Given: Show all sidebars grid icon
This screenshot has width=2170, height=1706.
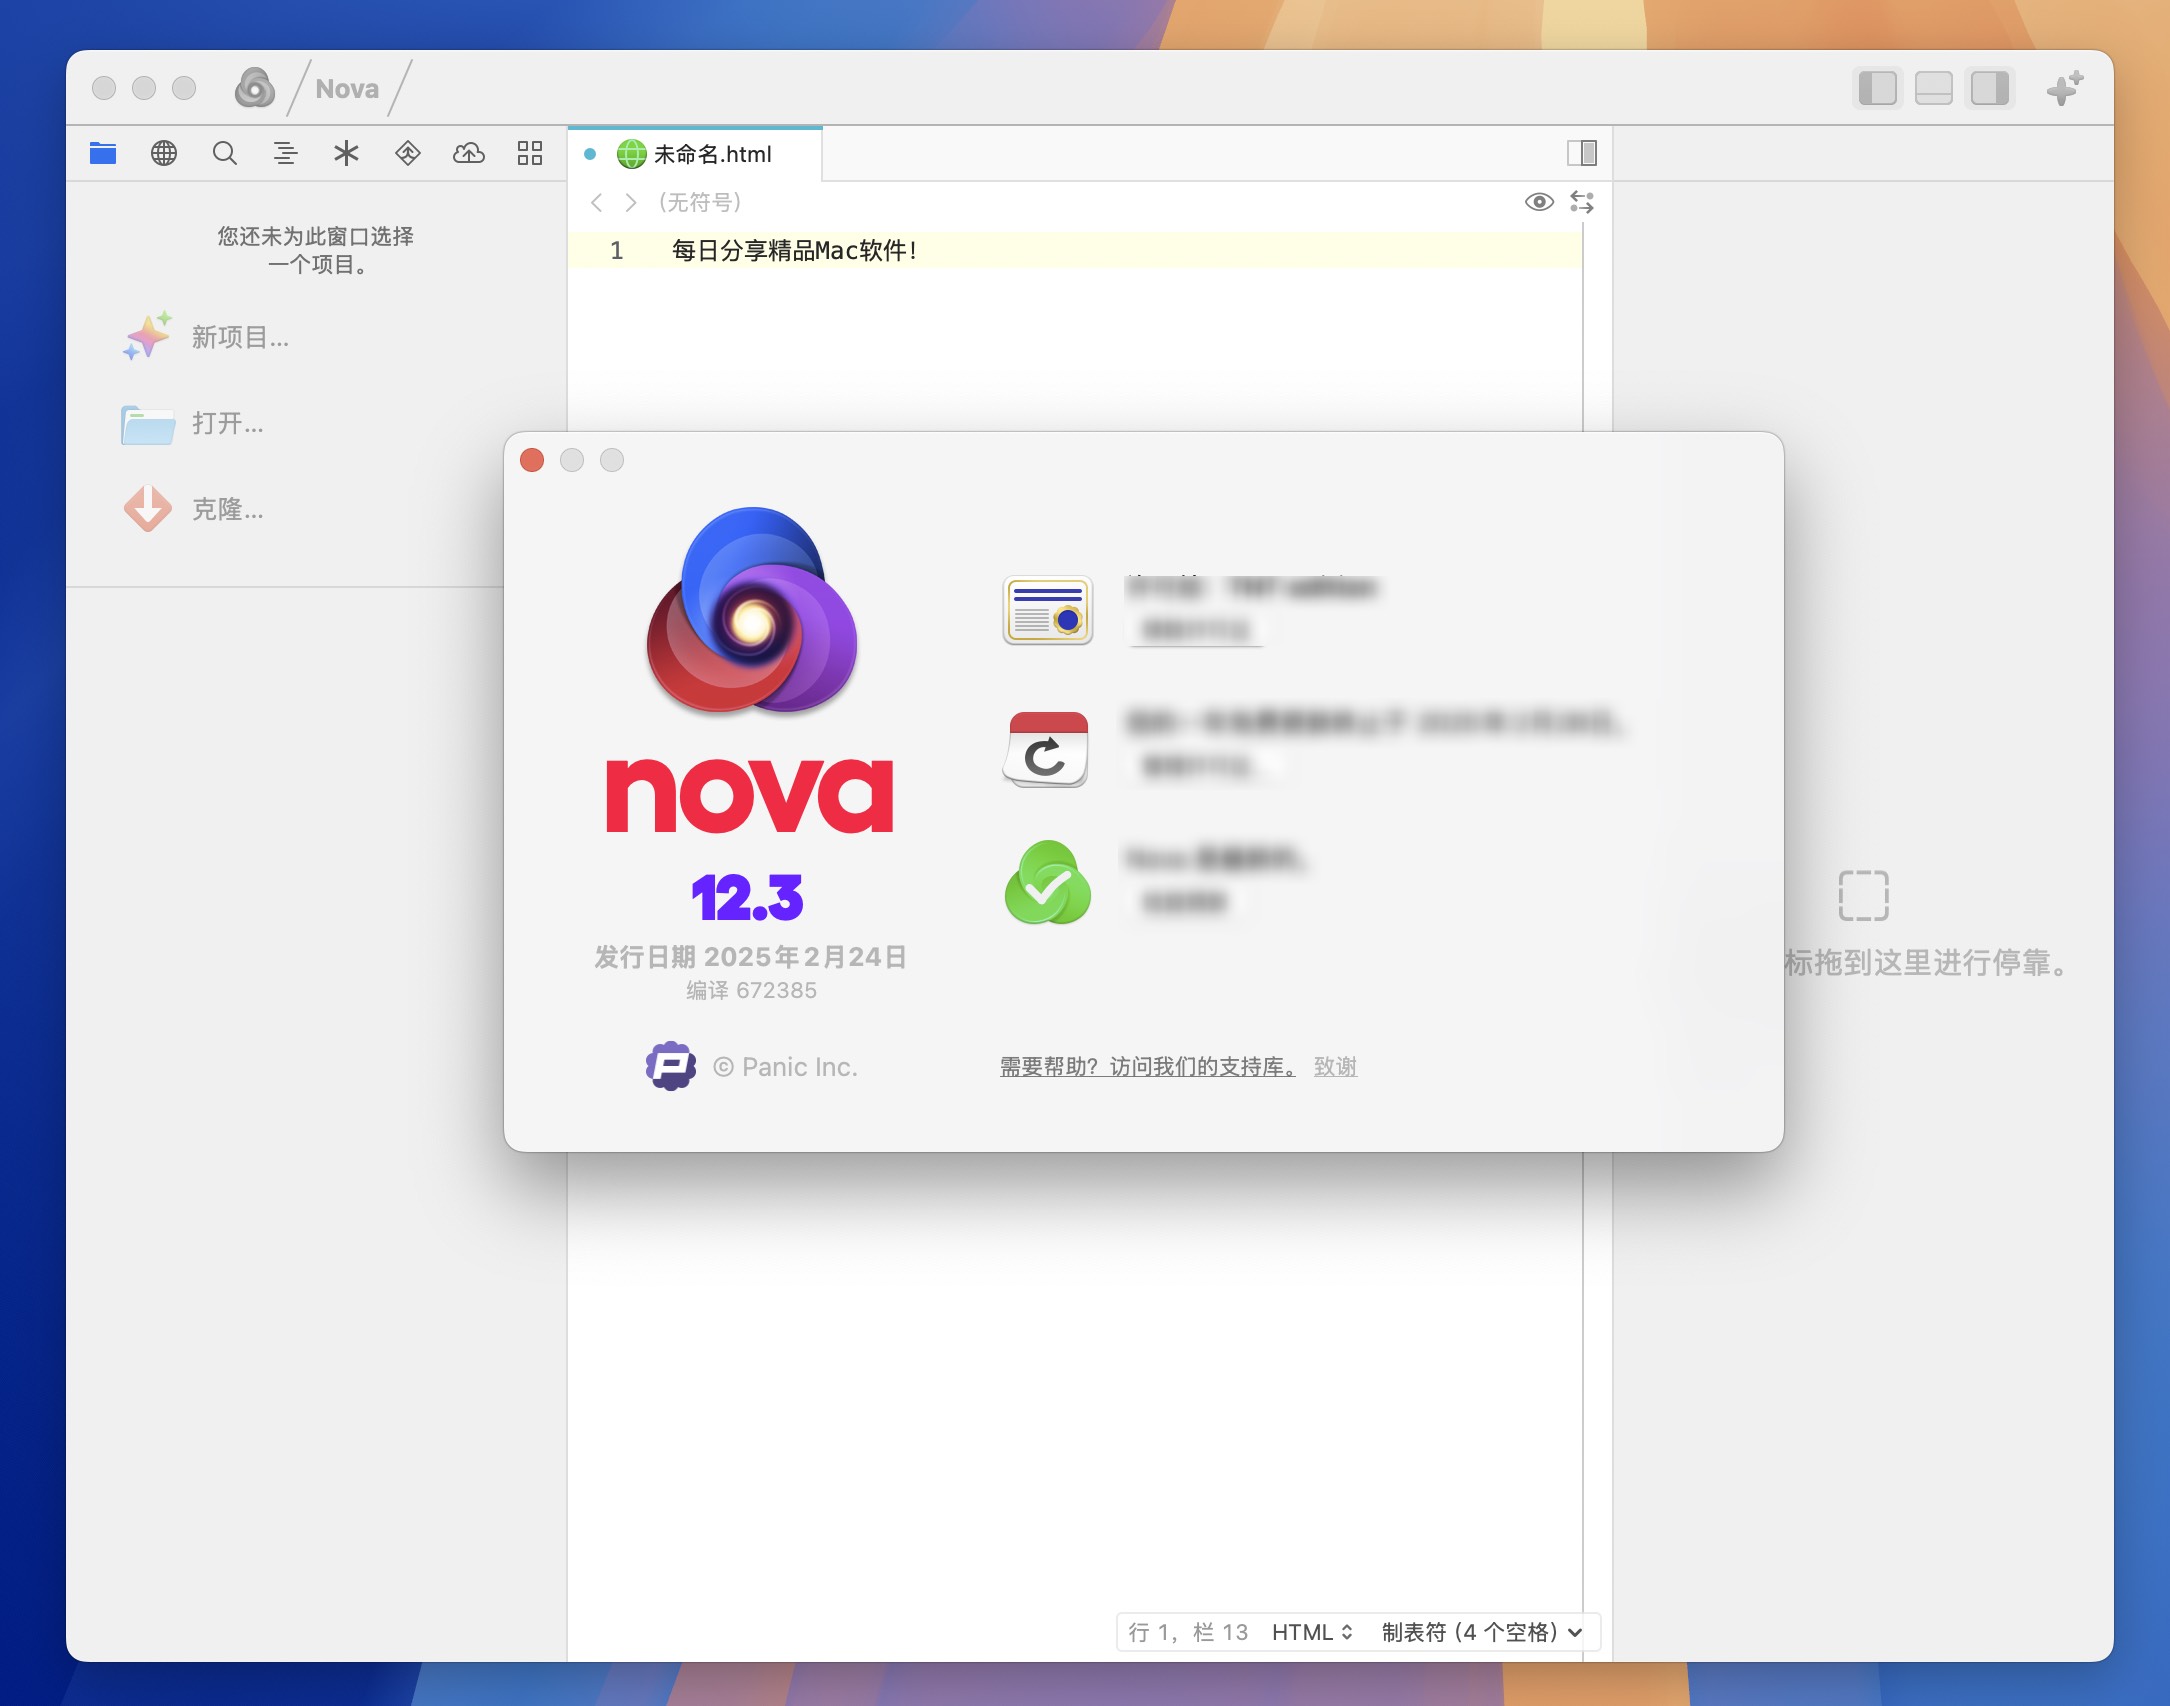Looking at the screenshot, I should click(x=530, y=153).
